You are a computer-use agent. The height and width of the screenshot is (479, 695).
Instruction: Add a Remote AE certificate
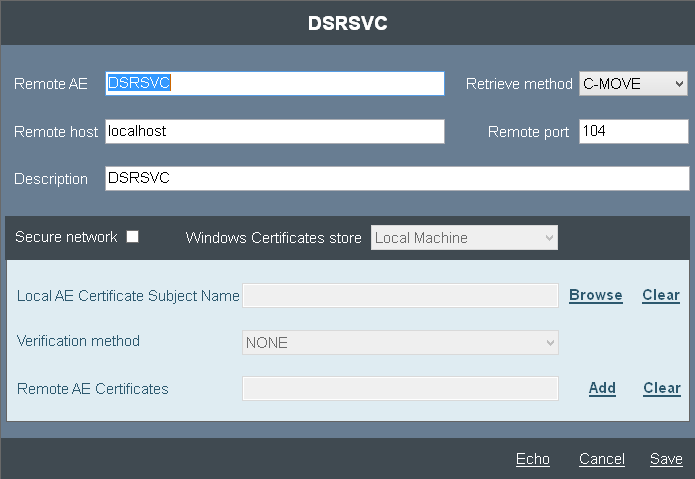[602, 388]
